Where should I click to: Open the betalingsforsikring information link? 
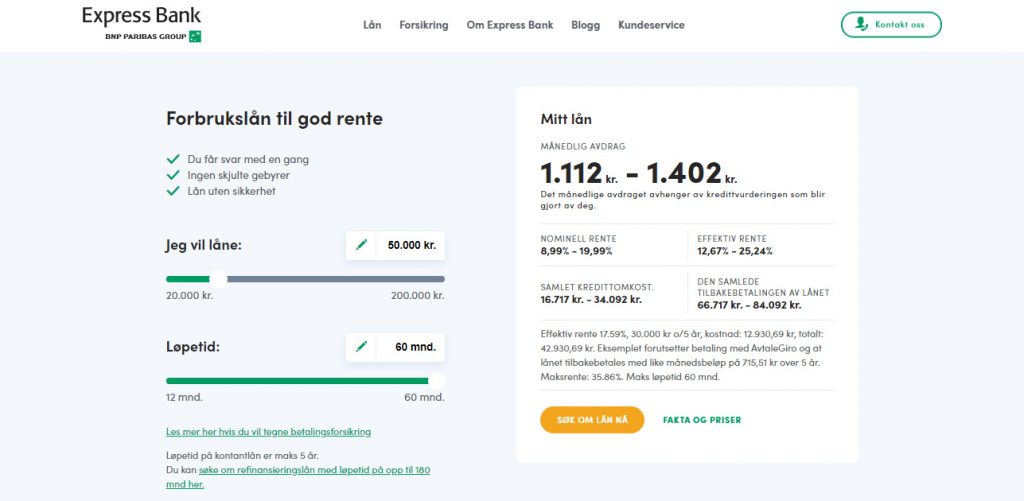pos(268,432)
